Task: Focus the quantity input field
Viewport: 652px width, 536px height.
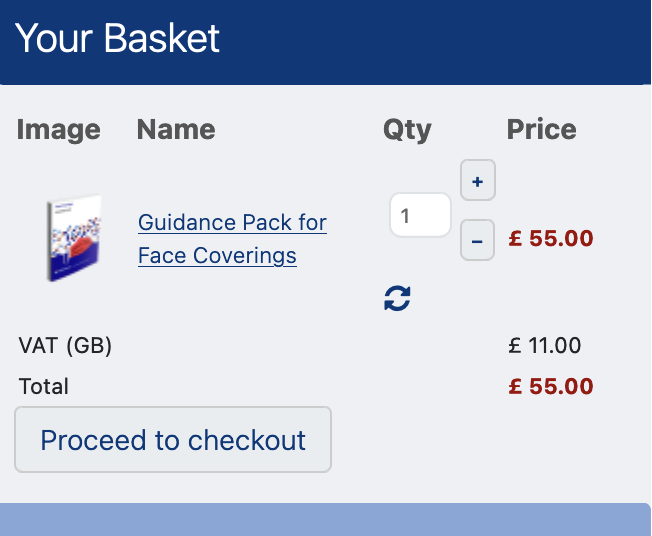Action: pyautogui.click(x=420, y=215)
